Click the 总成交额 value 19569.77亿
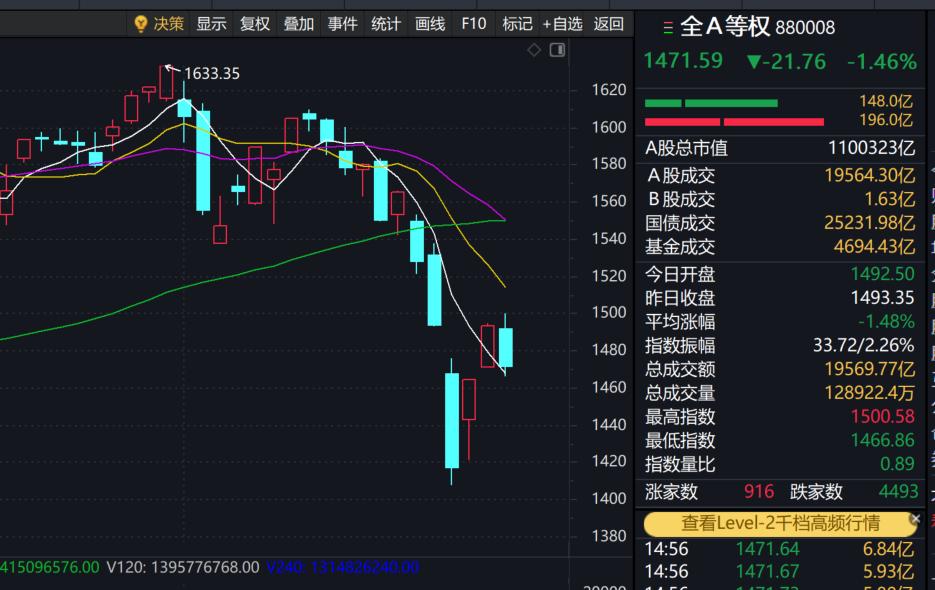 [869, 369]
